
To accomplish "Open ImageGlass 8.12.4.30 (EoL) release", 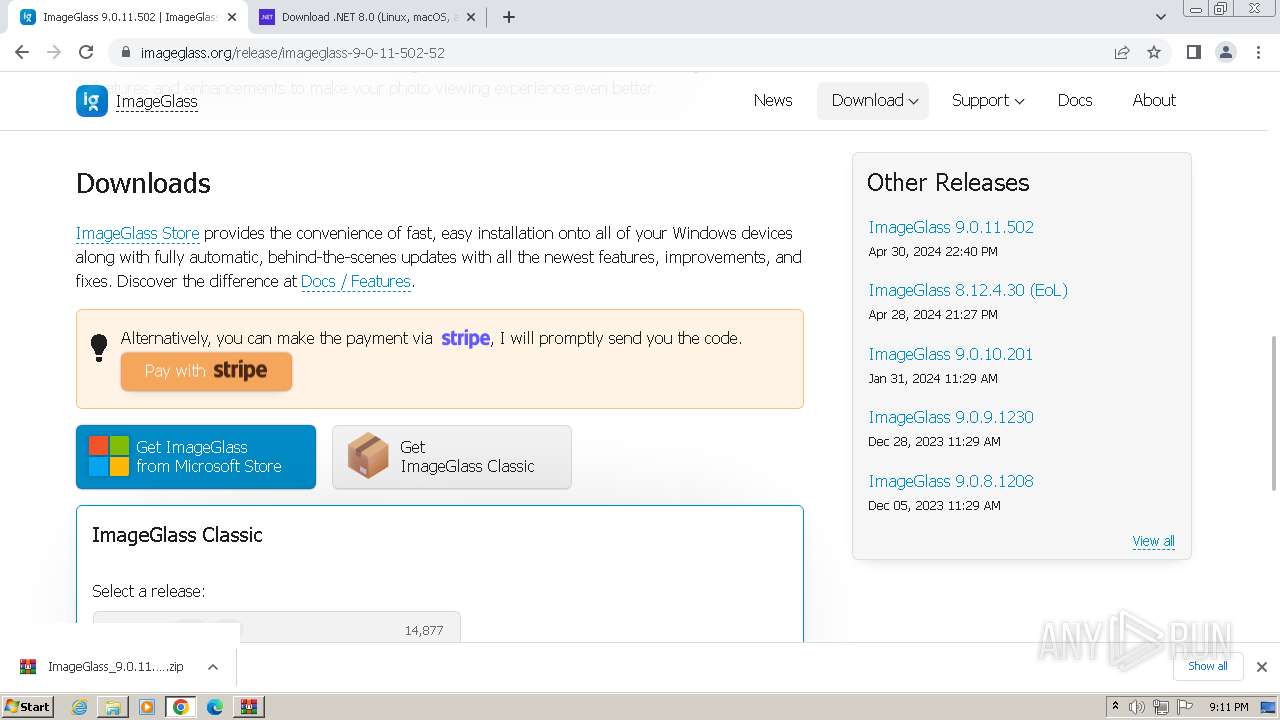I will coord(968,290).
